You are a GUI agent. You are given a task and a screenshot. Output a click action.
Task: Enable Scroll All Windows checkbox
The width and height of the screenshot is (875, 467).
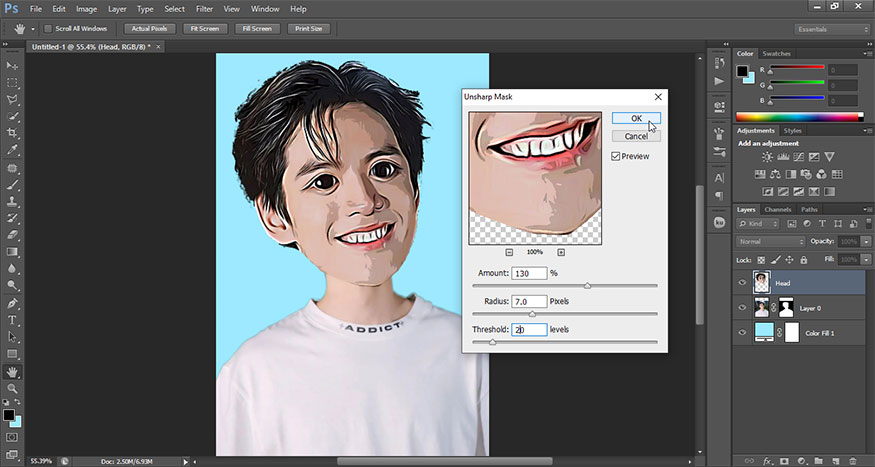coord(48,28)
